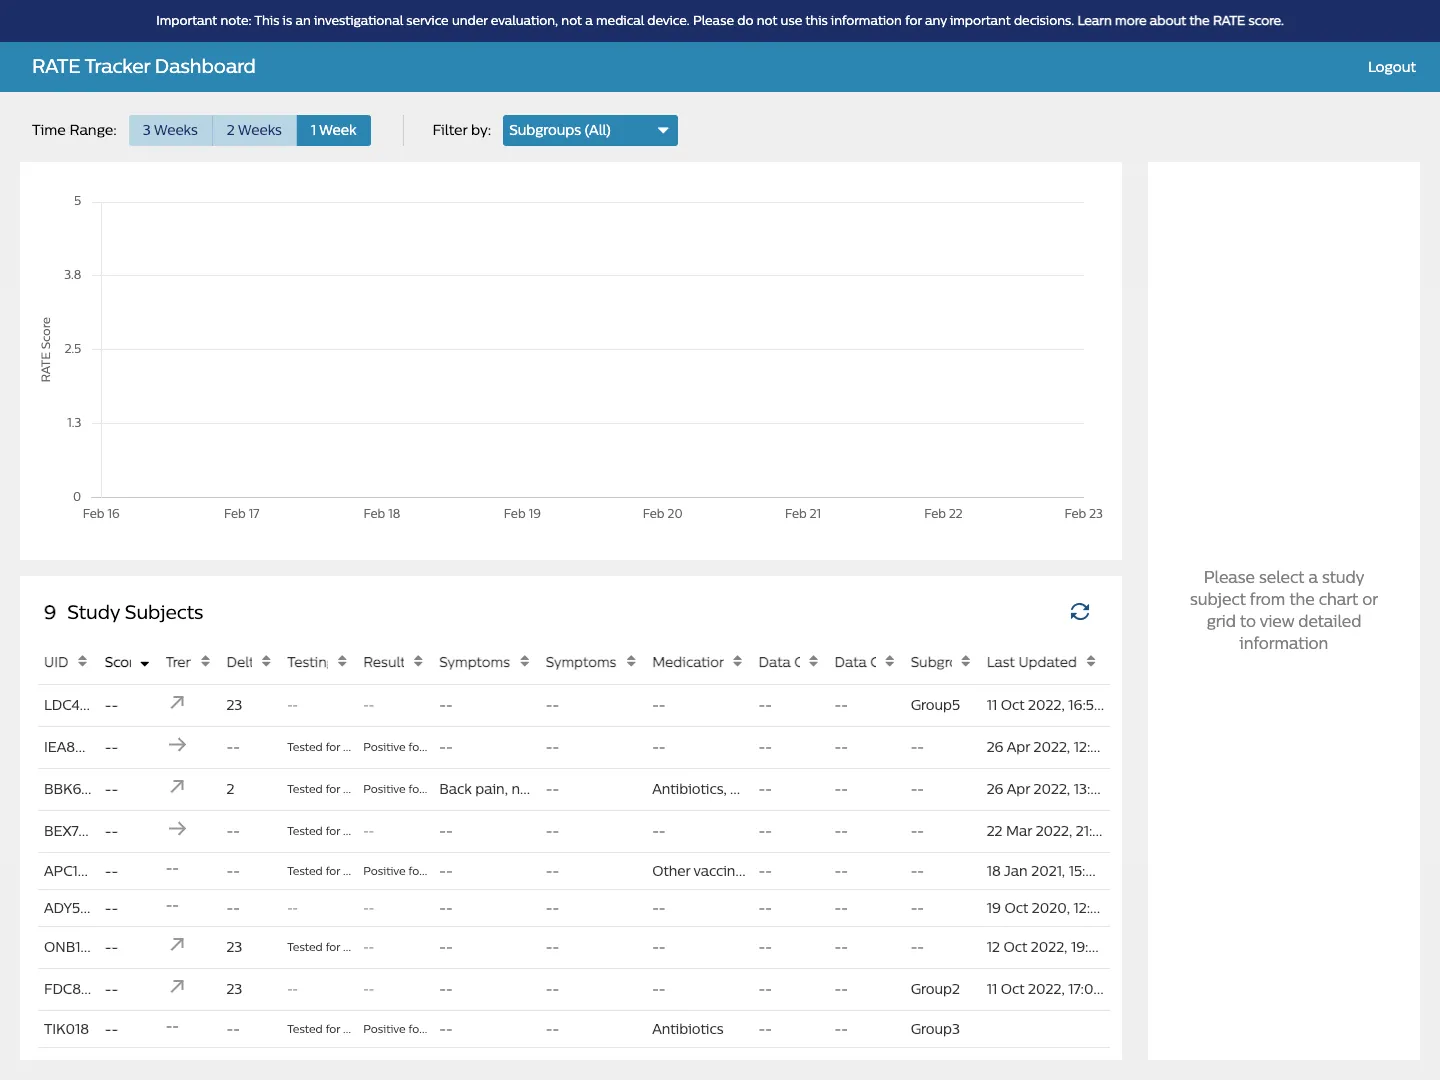Click trend arrow in BEX7 row
Screen dimensions: 1440x1080
click(177, 829)
